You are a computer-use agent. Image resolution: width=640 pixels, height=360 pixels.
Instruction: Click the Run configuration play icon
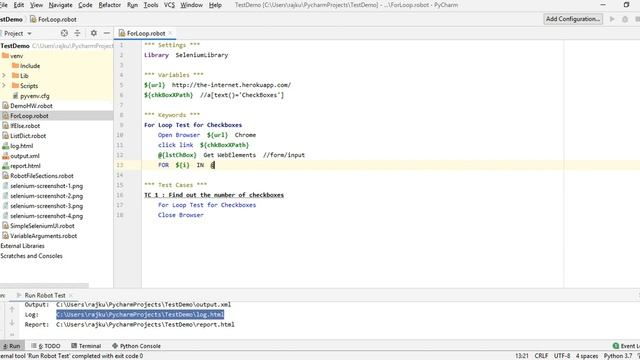pyautogui.click(x=612, y=19)
